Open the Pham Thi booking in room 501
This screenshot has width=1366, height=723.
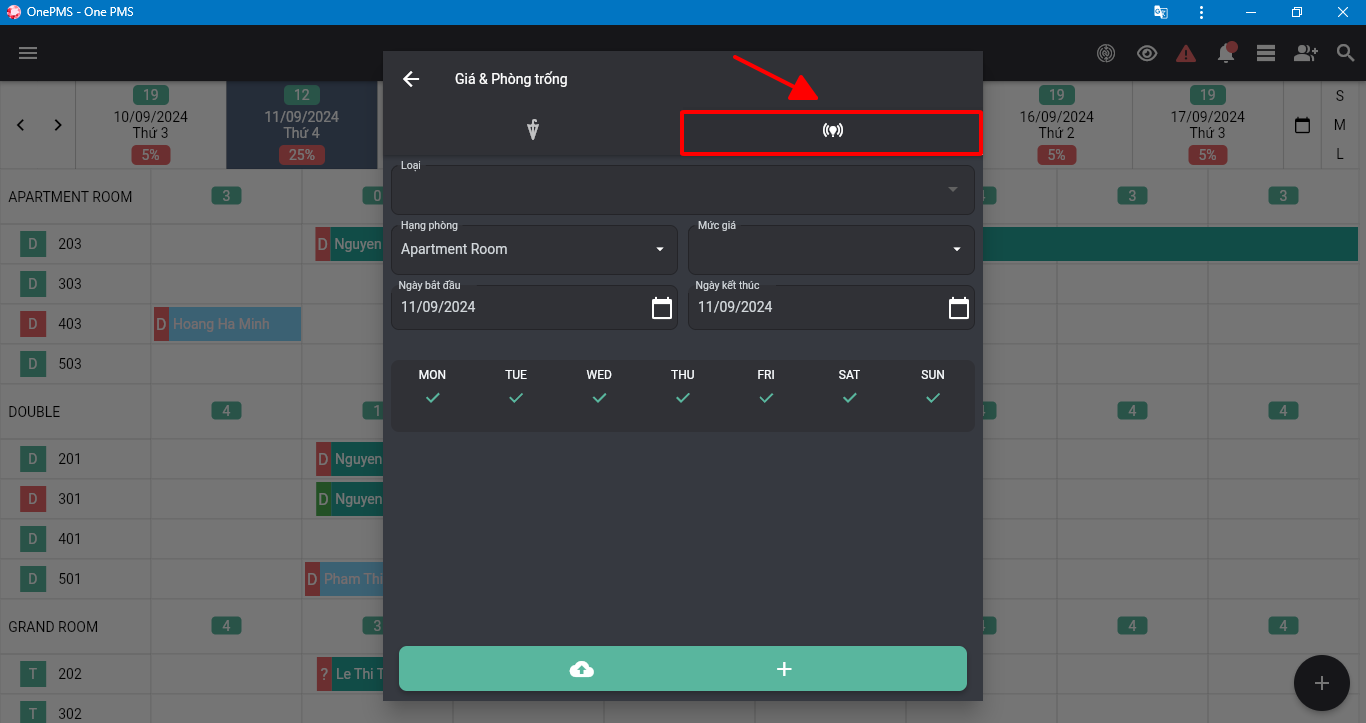pos(344,579)
